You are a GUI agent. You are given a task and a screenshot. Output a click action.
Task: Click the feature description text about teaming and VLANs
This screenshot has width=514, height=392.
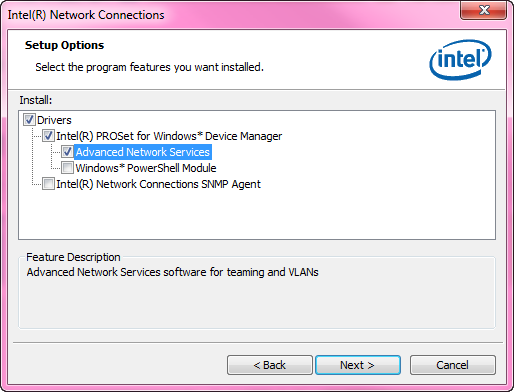pos(172,272)
